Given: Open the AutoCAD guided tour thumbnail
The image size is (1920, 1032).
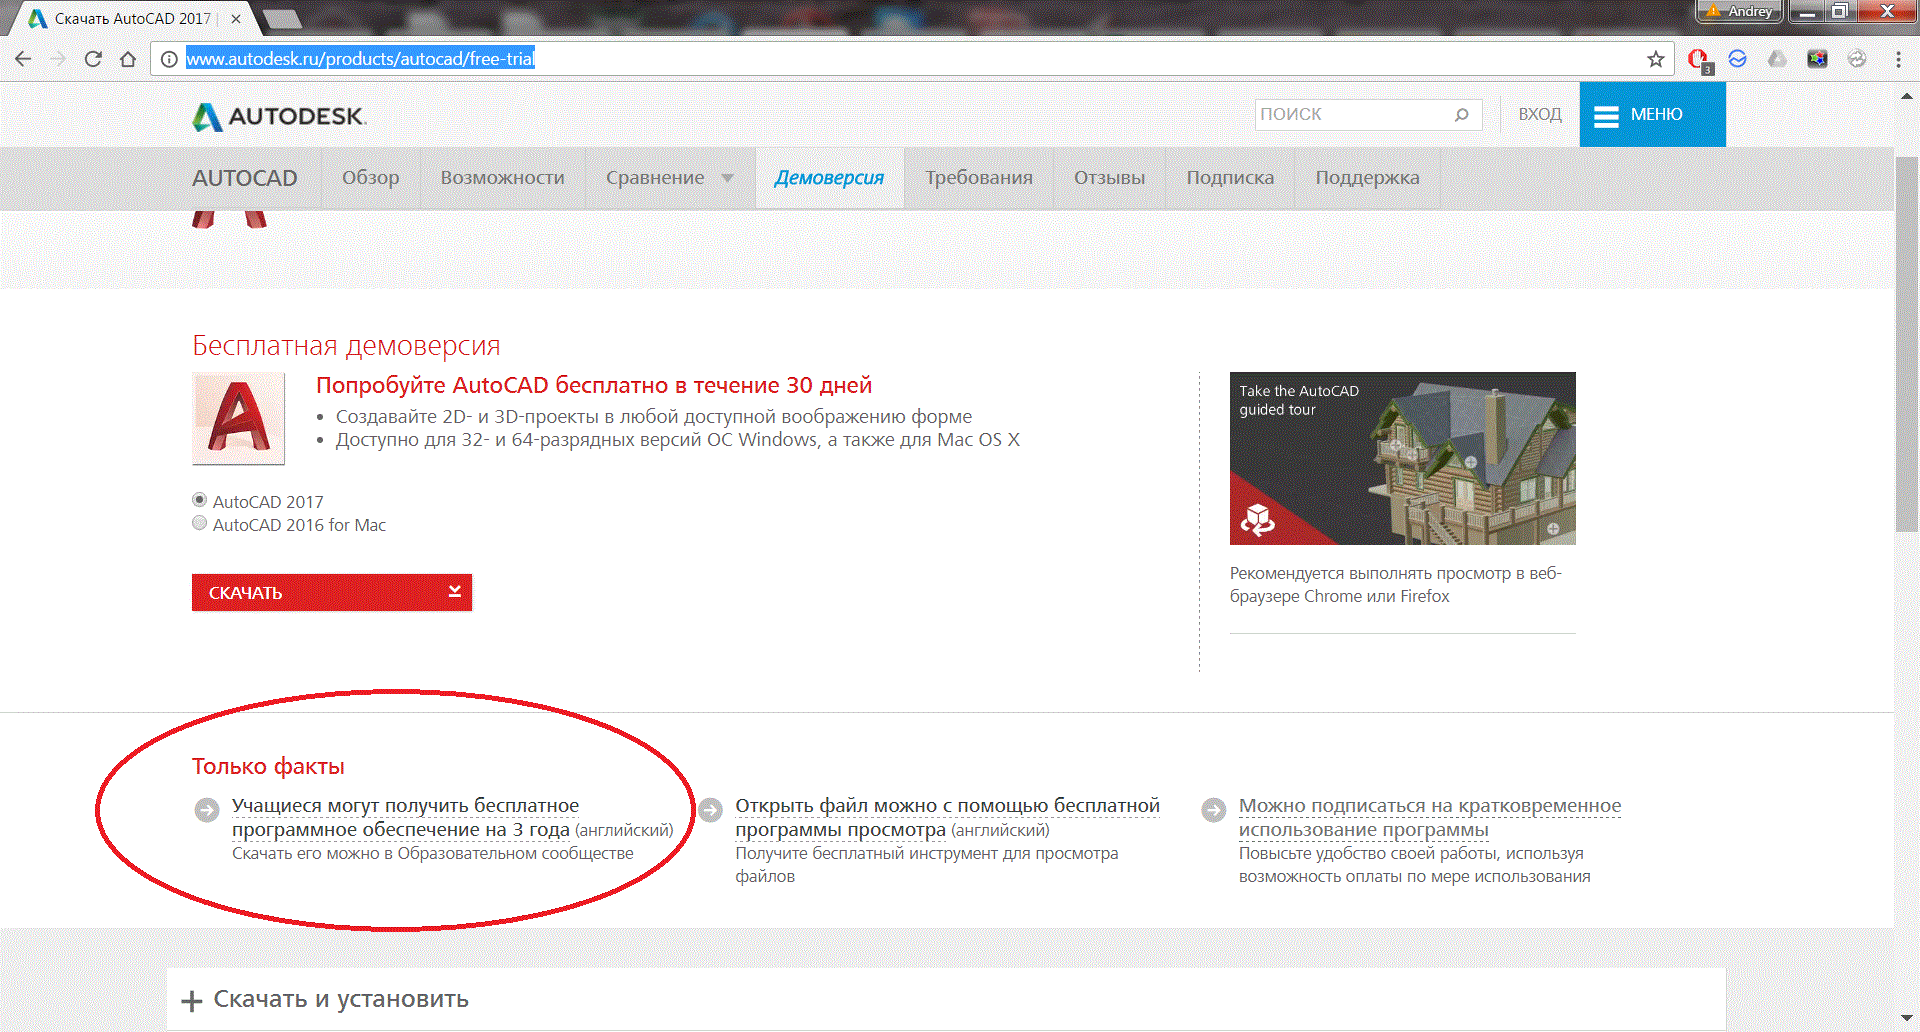Looking at the screenshot, I should coord(1402,458).
